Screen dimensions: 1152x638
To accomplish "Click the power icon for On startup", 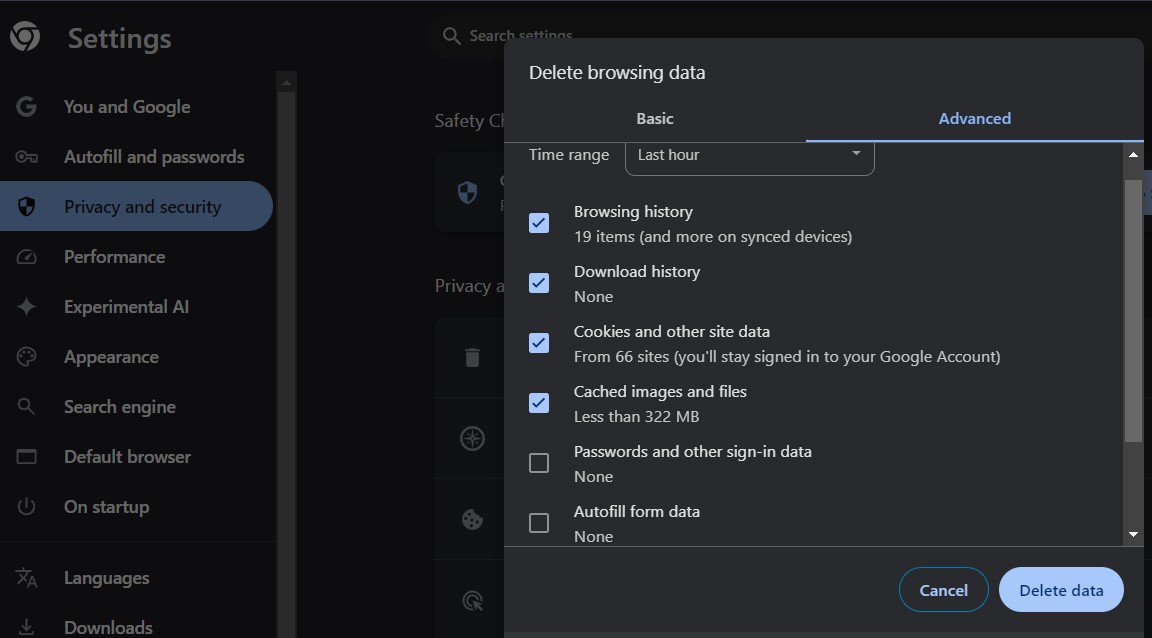I will coord(26,506).
